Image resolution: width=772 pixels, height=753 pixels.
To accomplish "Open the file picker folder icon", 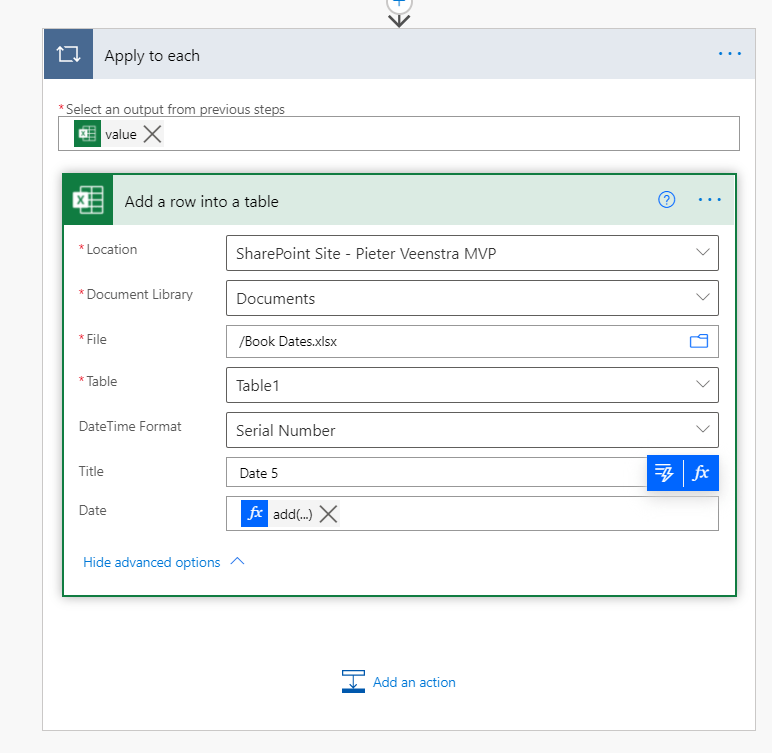I will 699,341.
